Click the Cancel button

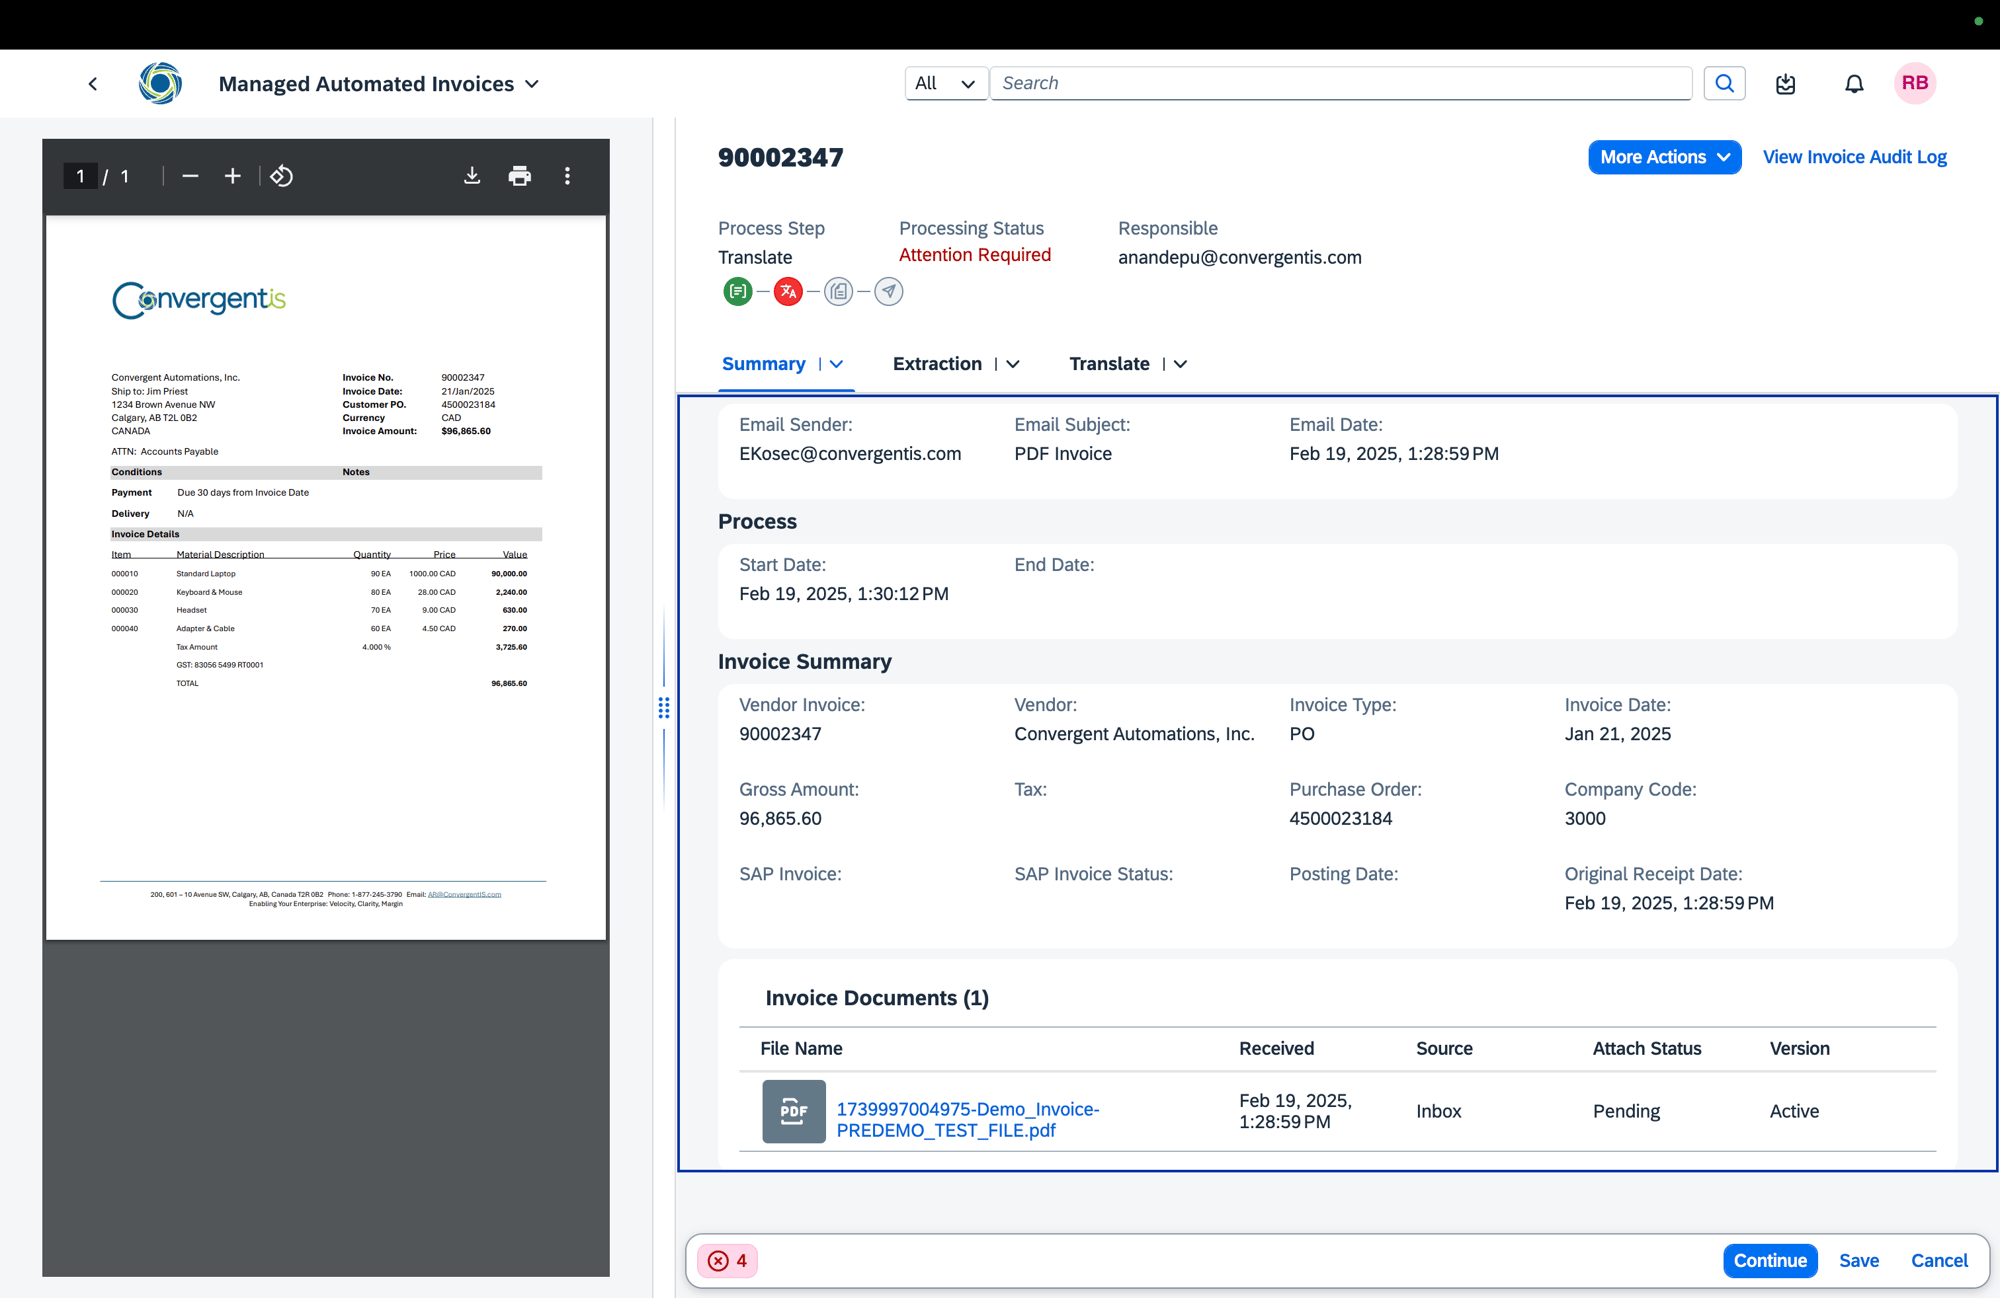click(1939, 1260)
